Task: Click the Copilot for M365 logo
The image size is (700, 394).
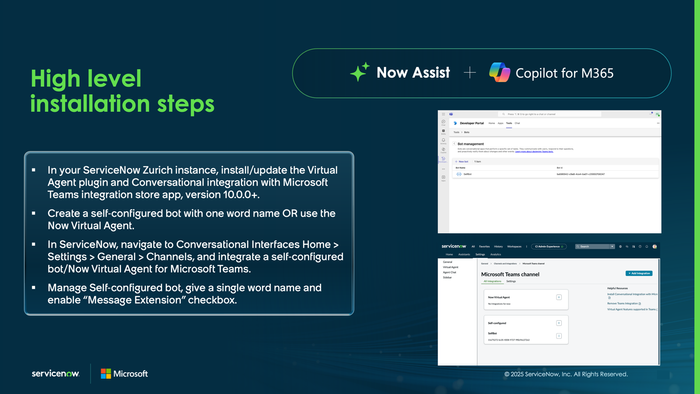Action: [x=500, y=72]
